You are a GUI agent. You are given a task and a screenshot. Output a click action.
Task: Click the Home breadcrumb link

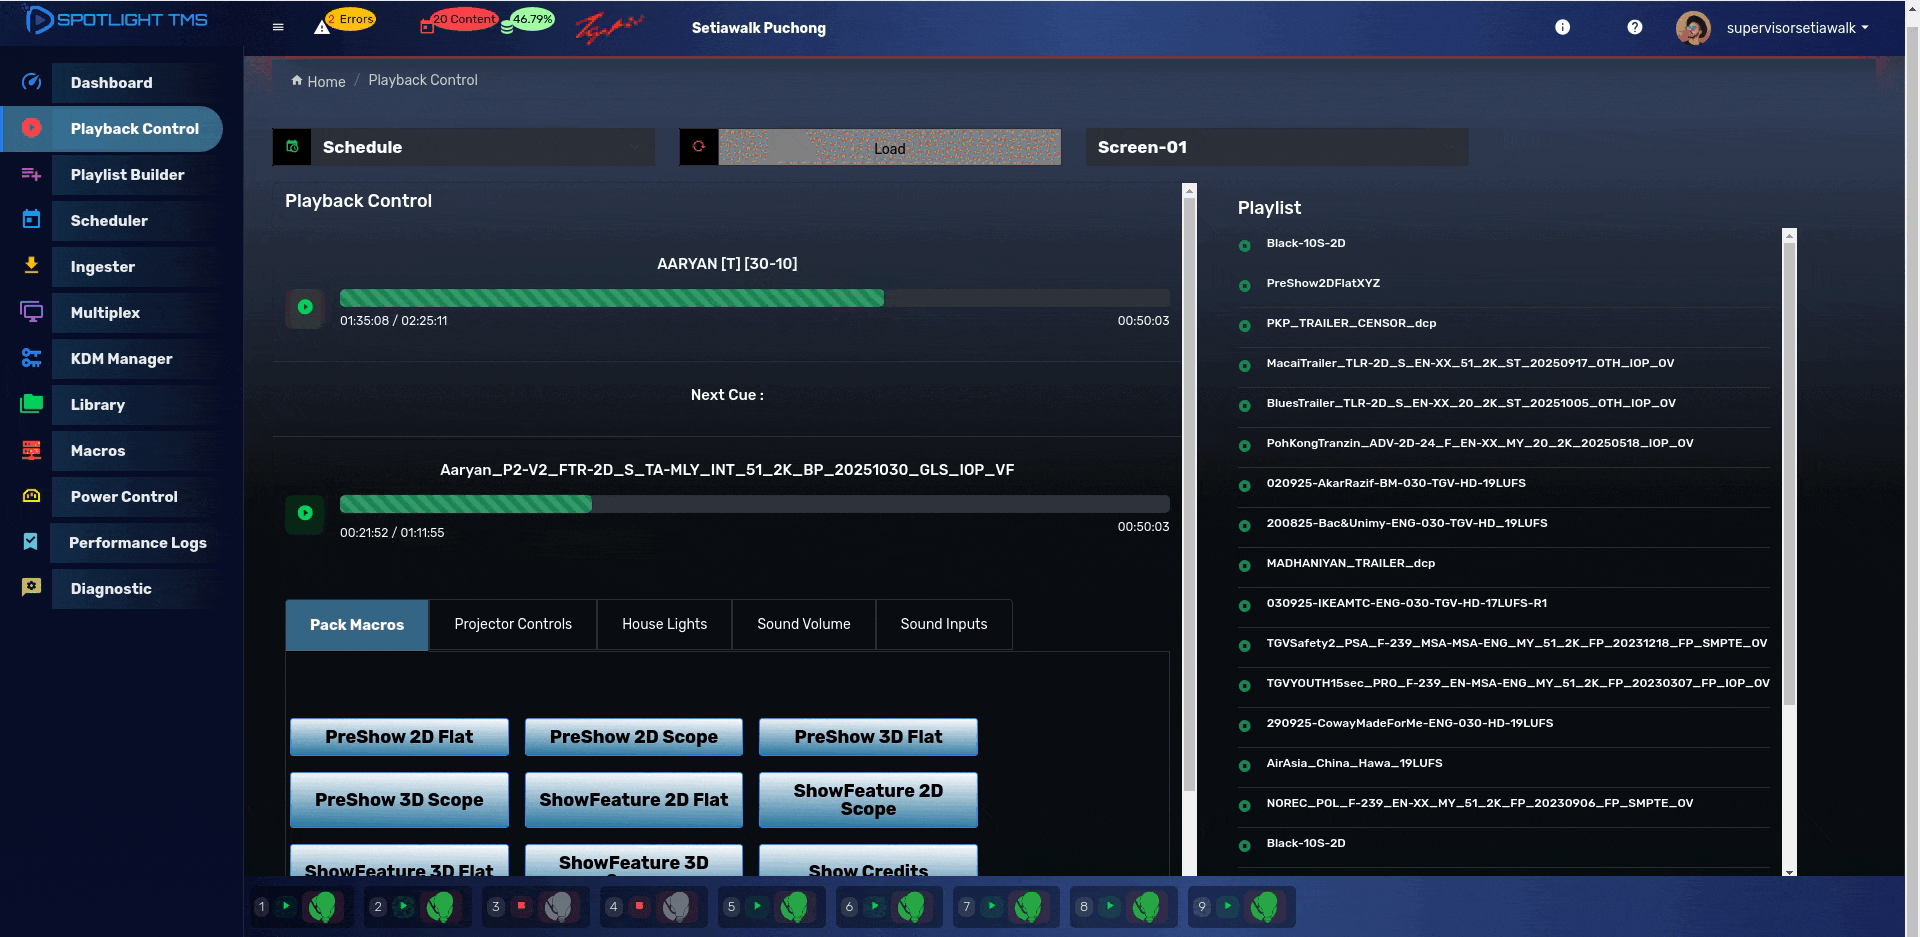(x=325, y=81)
